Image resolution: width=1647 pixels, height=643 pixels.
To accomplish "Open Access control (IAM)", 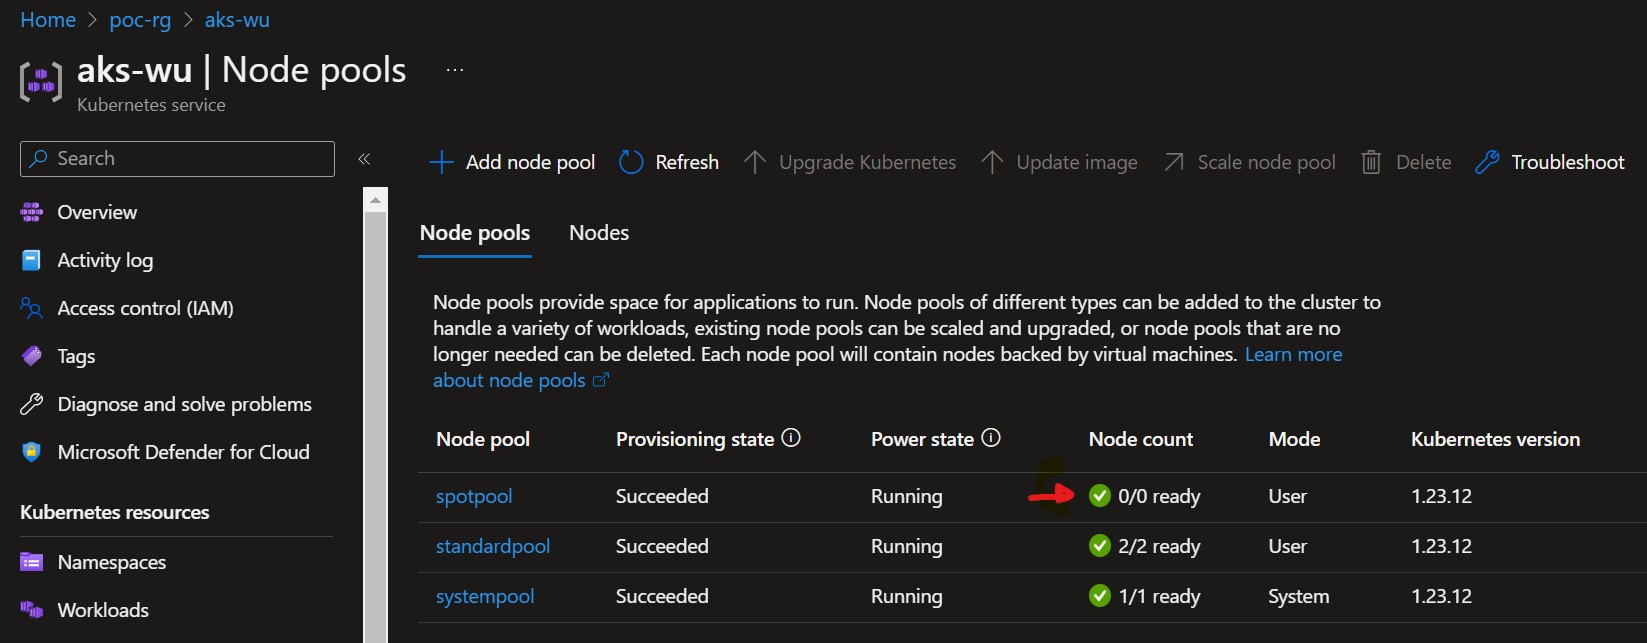I will click(x=145, y=308).
